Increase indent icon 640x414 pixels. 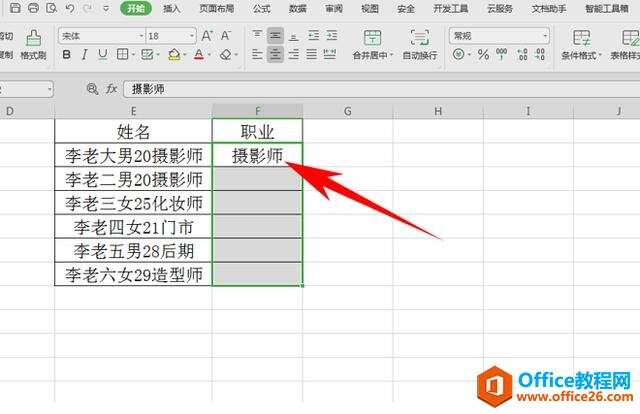click(x=331, y=36)
